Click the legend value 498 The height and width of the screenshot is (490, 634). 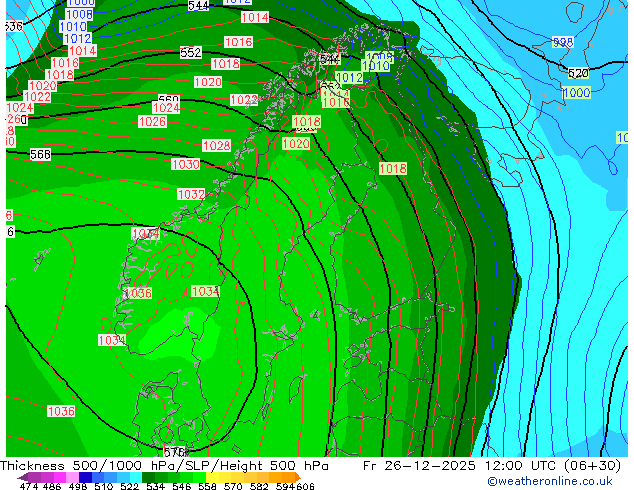[78, 486]
